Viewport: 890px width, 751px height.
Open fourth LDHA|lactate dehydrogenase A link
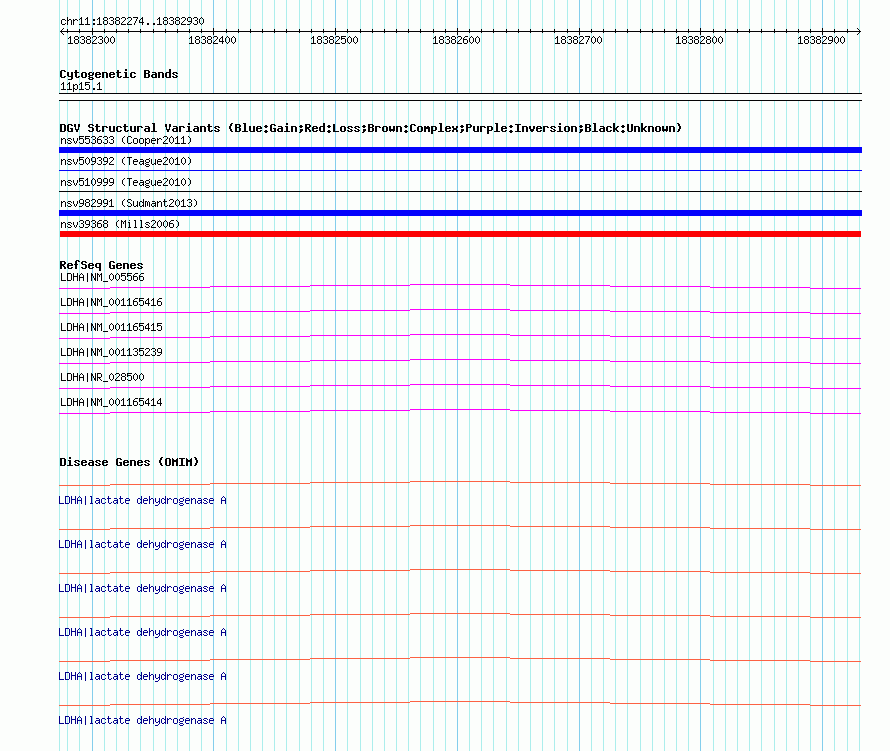coord(142,632)
